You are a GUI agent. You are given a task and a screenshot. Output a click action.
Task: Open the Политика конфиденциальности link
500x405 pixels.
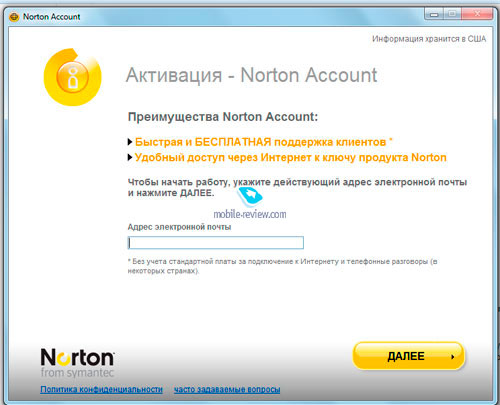pyautogui.click(x=101, y=389)
